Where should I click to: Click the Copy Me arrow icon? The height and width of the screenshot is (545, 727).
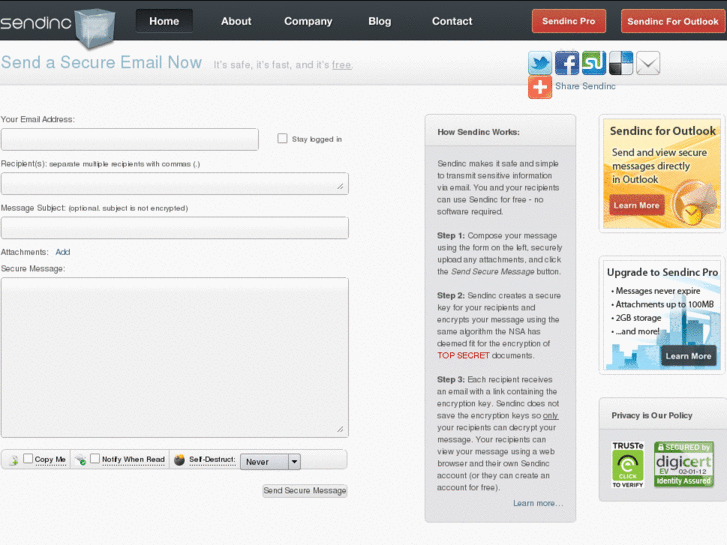pyautogui.click(x=14, y=460)
